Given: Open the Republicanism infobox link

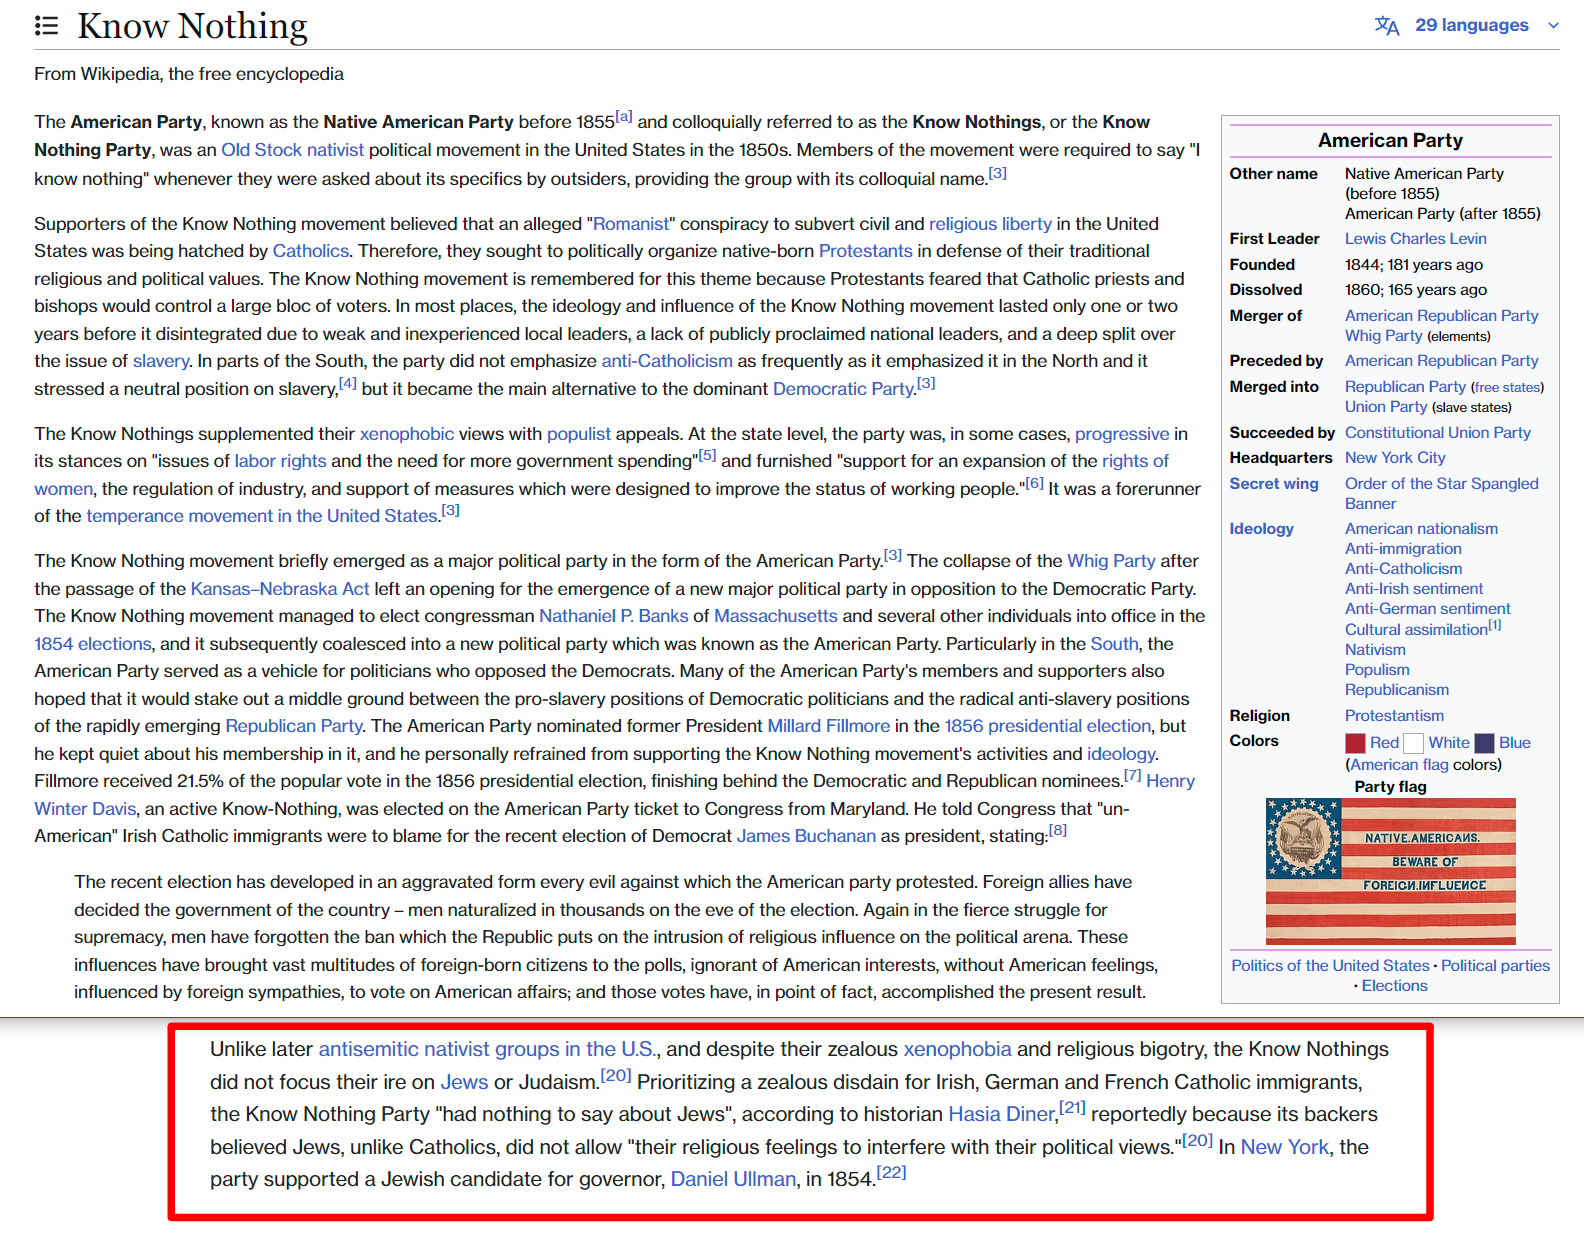Looking at the screenshot, I should click(1396, 690).
